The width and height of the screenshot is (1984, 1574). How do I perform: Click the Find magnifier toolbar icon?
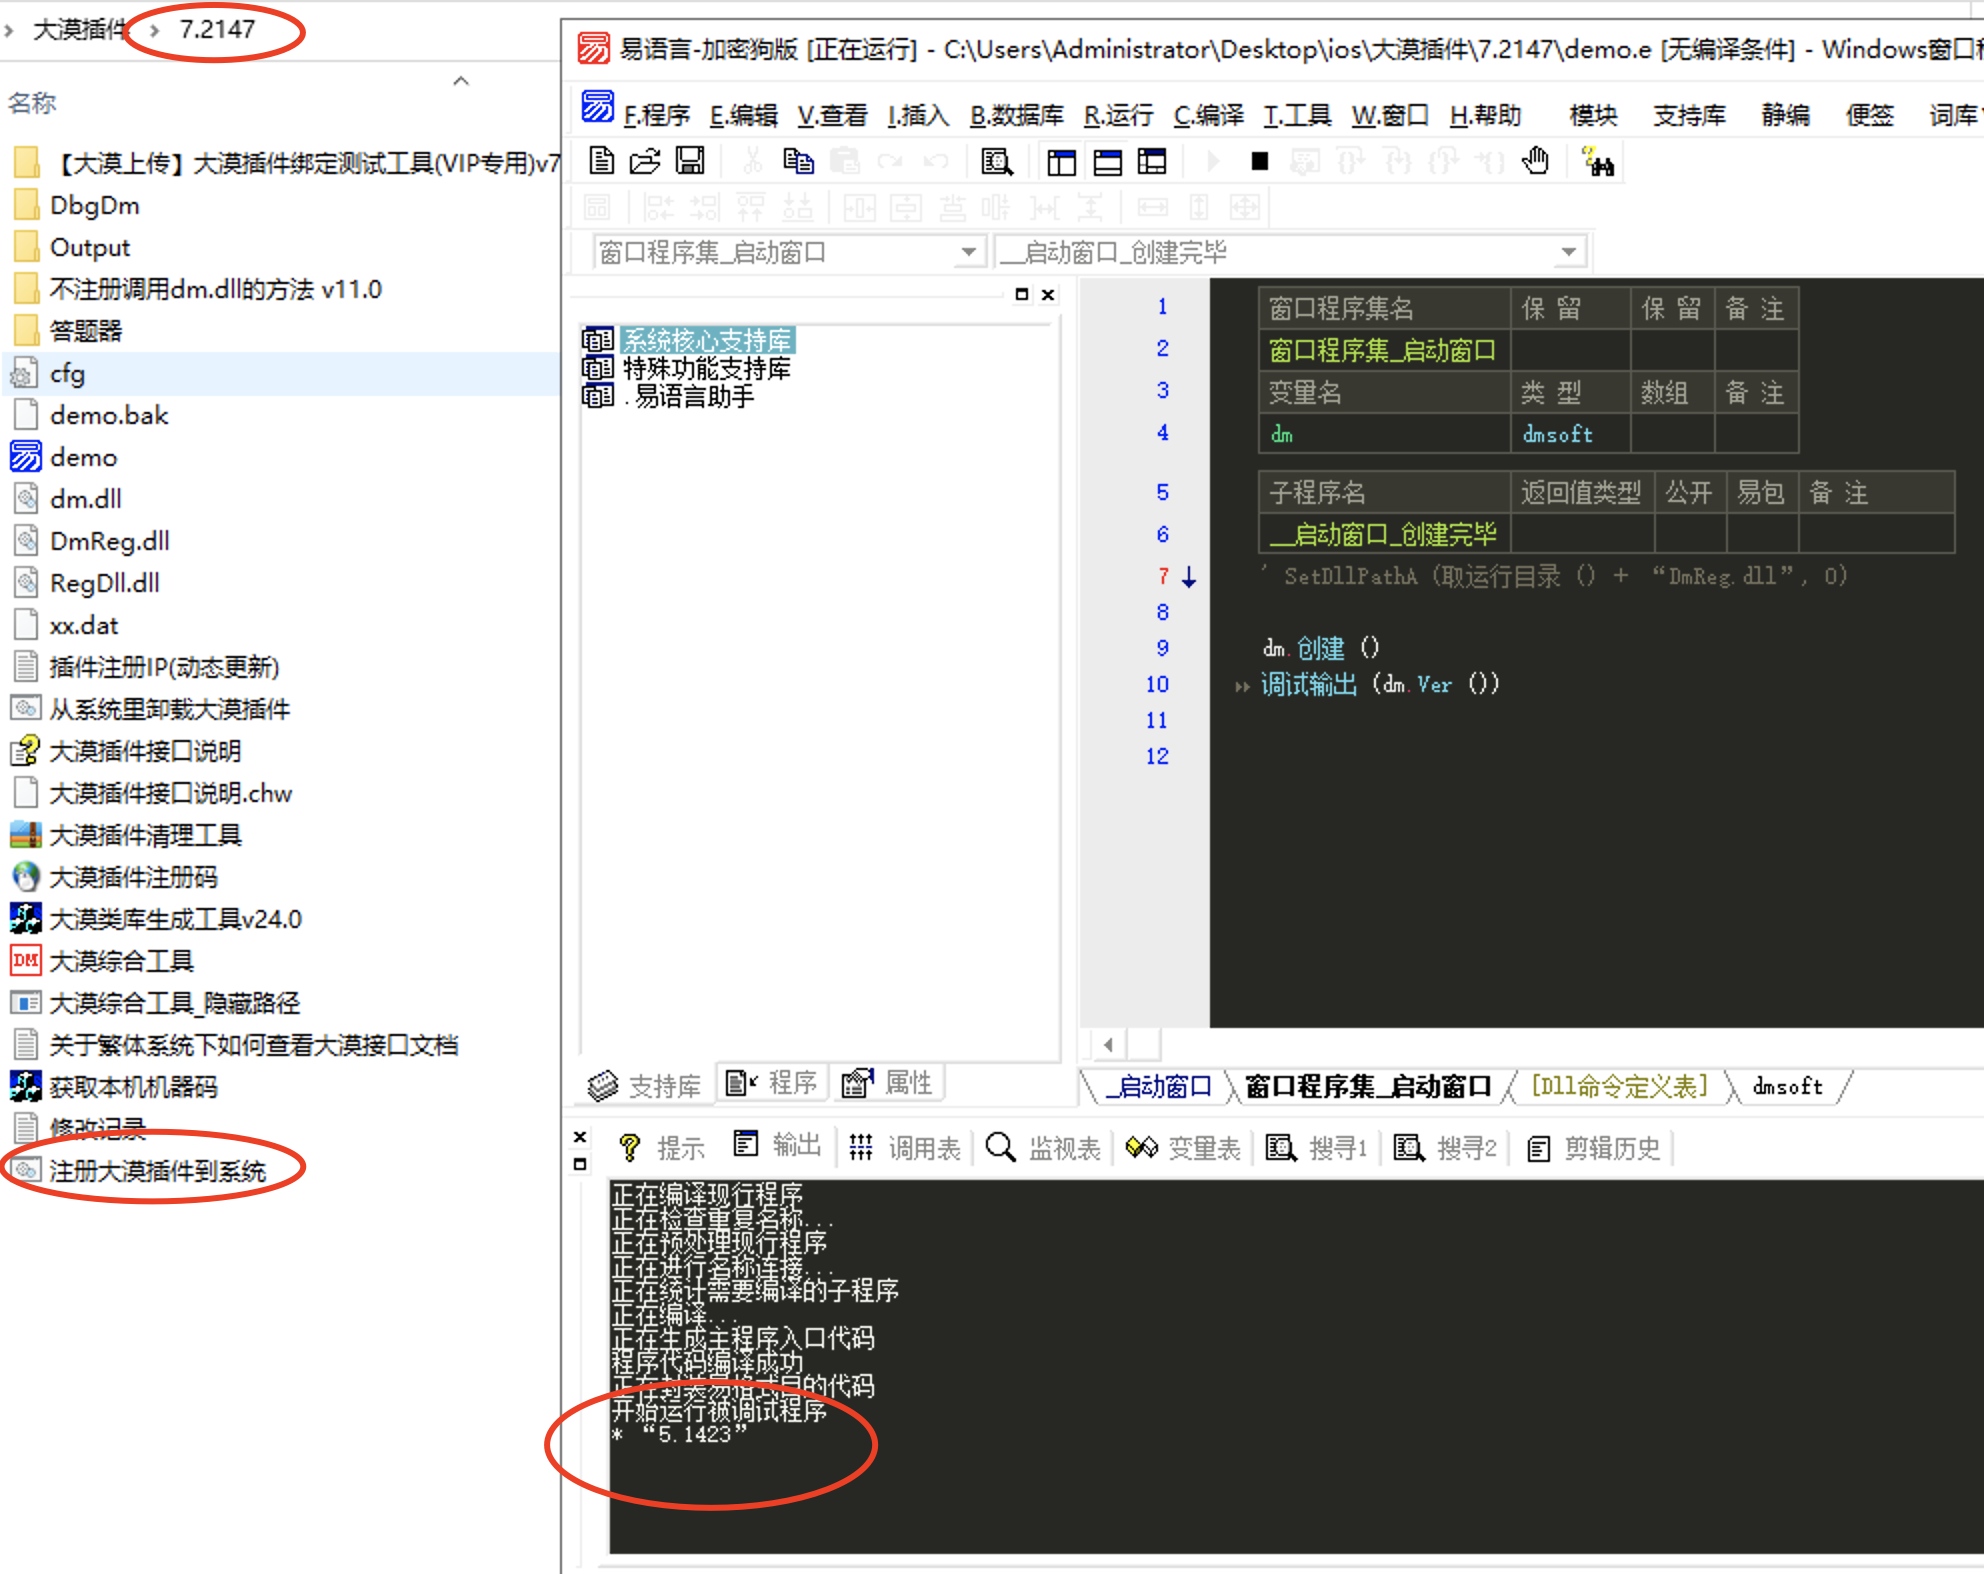[996, 161]
